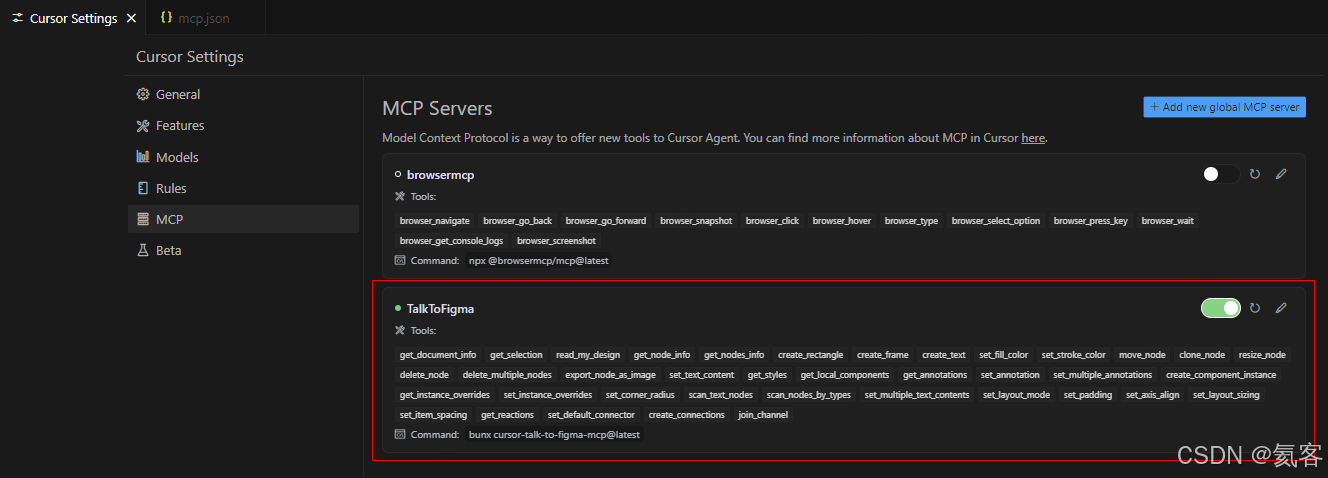Click Rules document icon in sidebar

[143, 188]
